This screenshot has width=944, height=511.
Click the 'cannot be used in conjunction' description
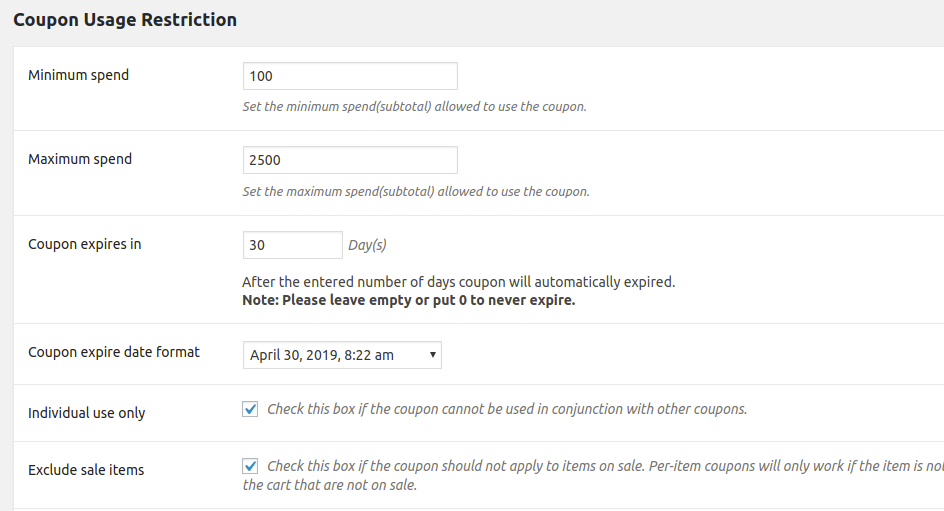pos(507,409)
